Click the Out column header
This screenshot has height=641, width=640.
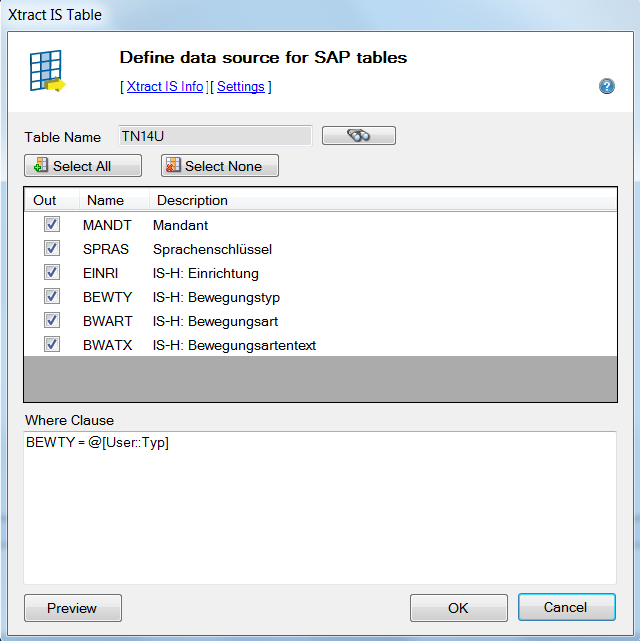click(x=52, y=200)
